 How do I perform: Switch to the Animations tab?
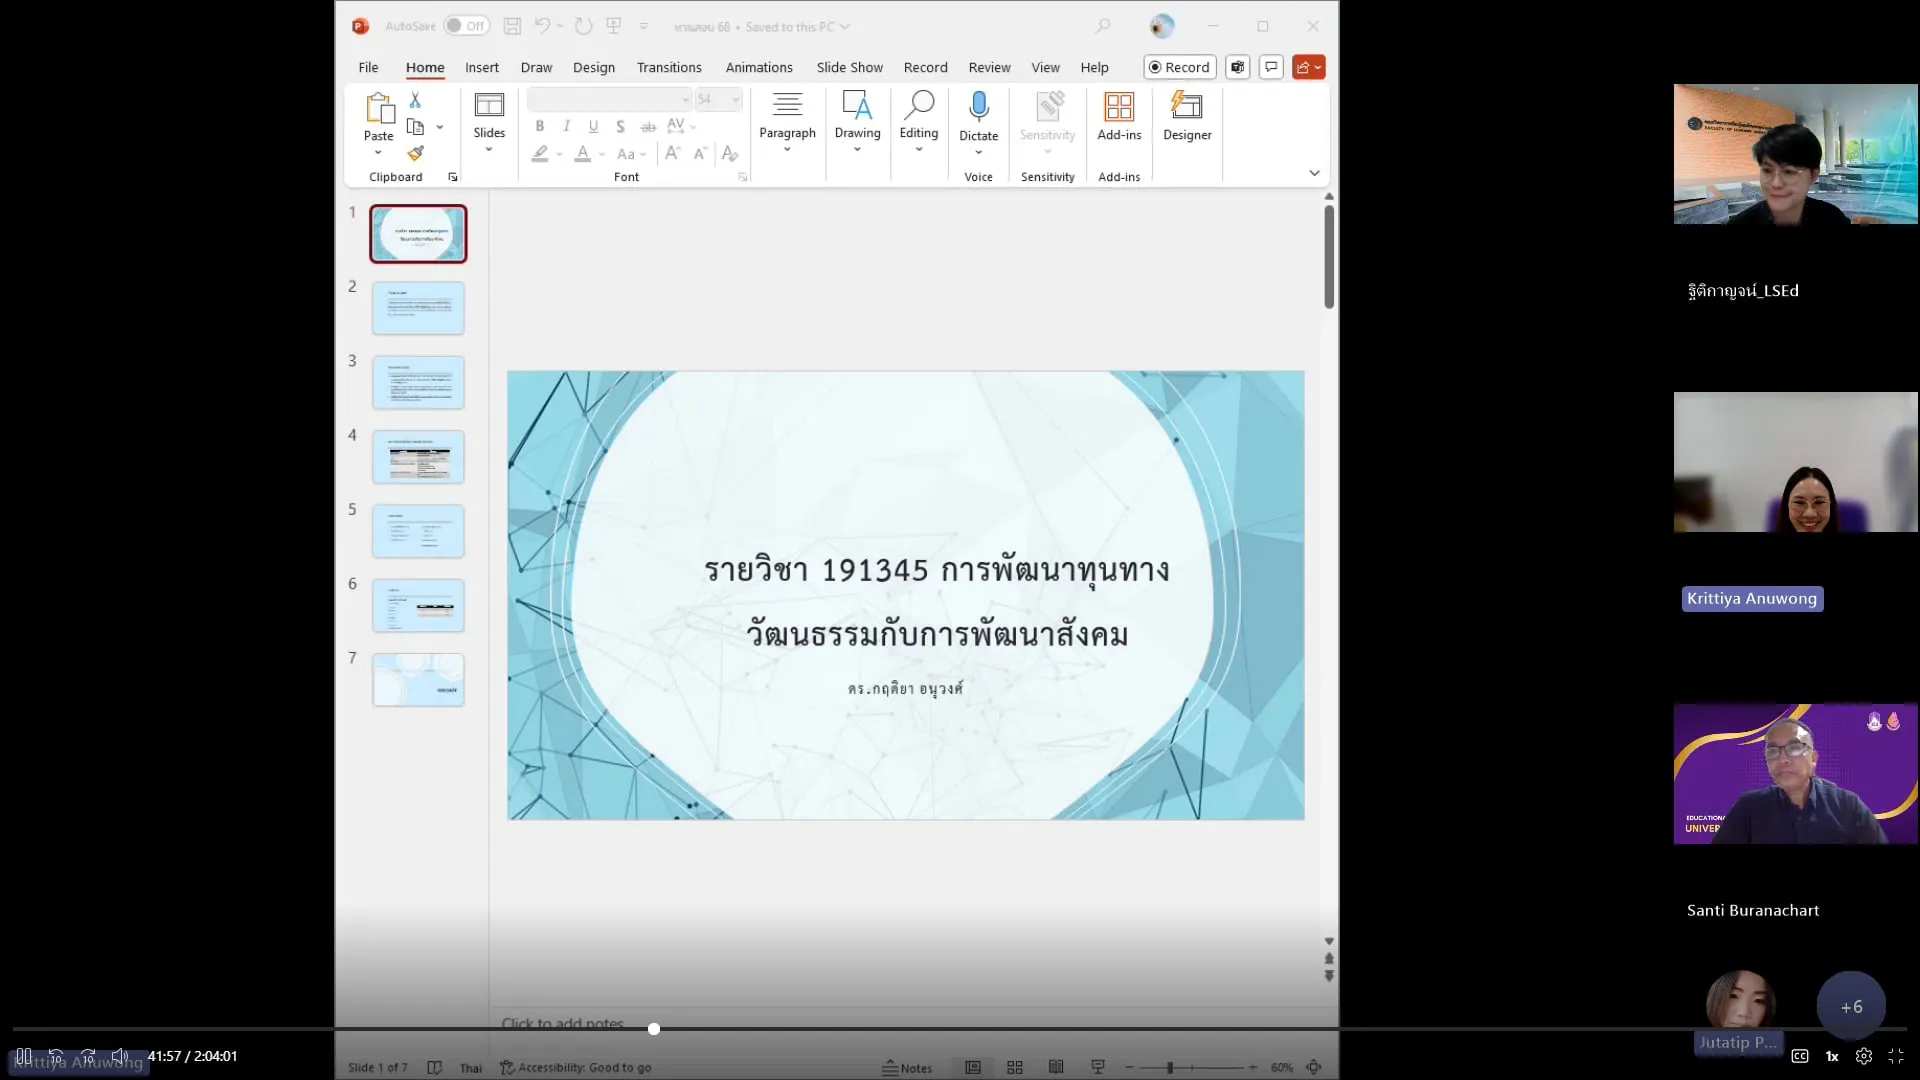pos(758,67)
